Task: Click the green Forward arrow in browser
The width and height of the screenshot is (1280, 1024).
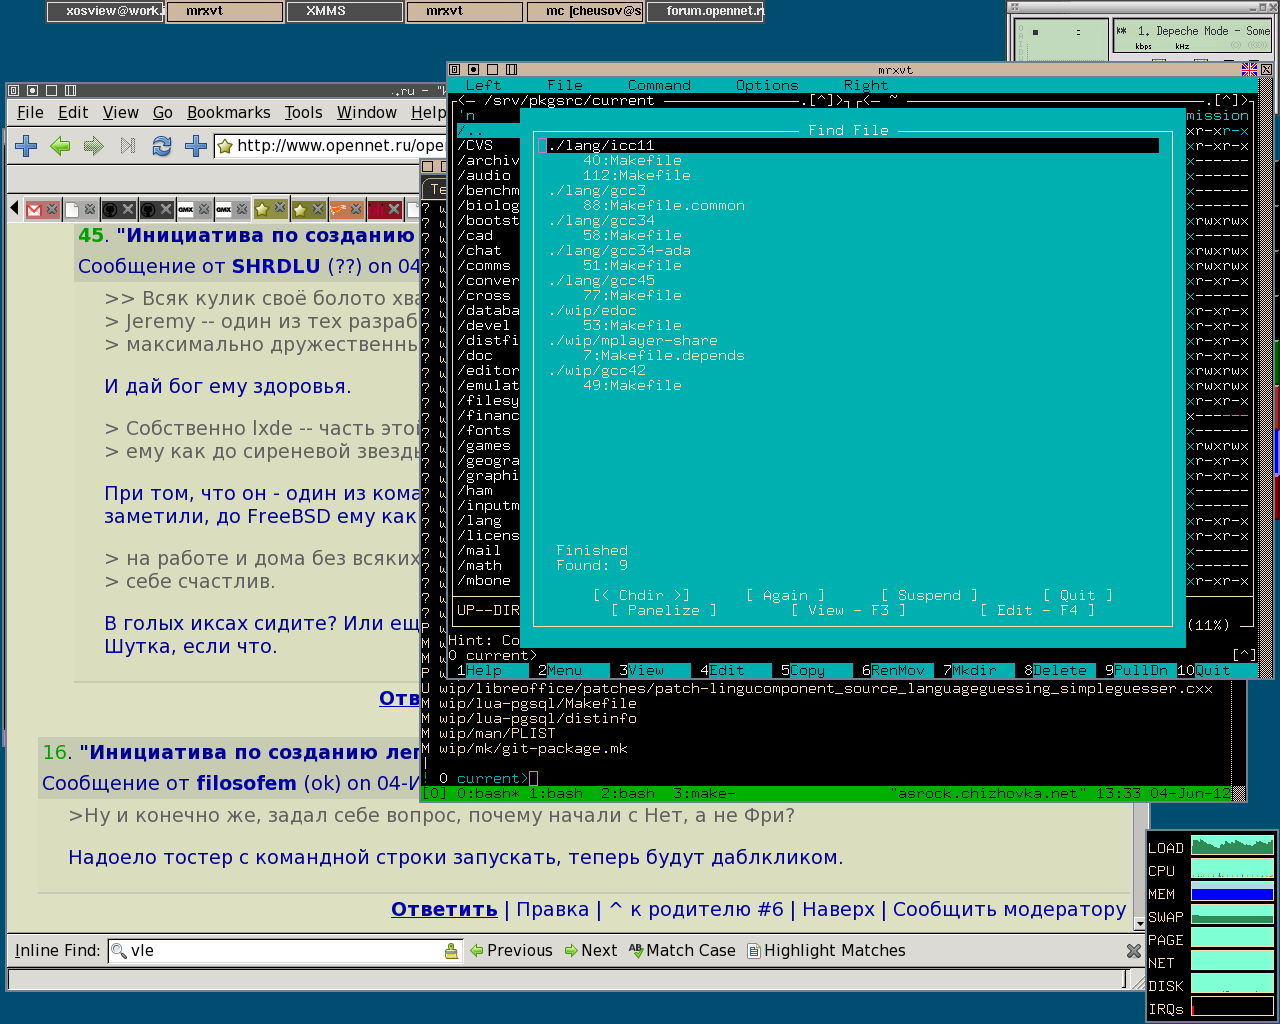Action: coord(94,146)
